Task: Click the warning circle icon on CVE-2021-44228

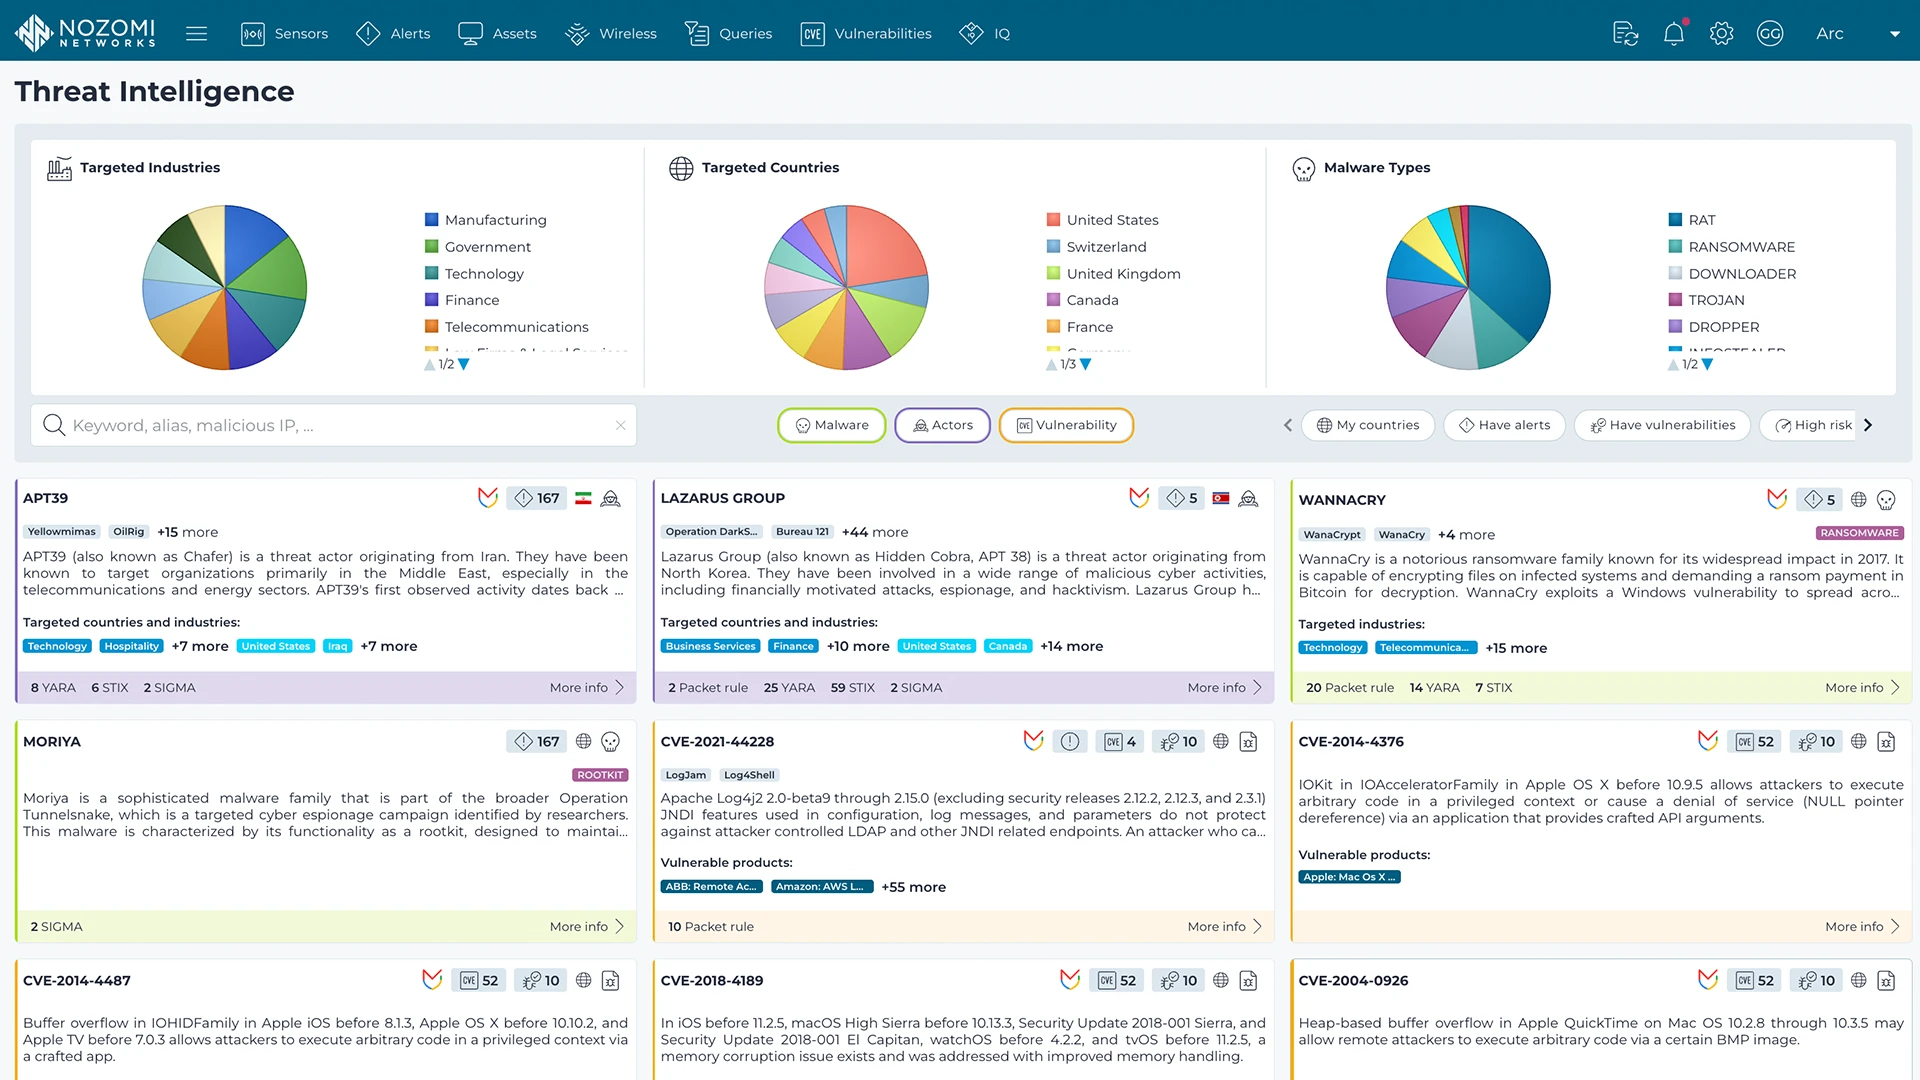Action: (x=1070, y=742)
